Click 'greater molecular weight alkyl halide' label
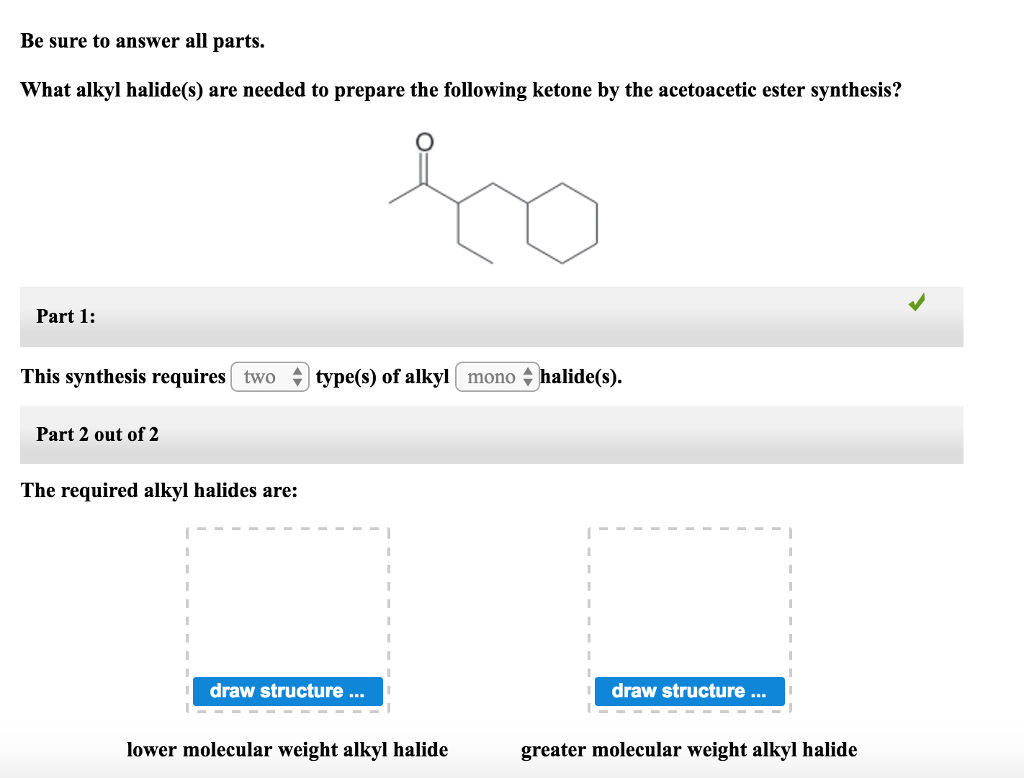This screenshot has height=778, width=1024. coord(689,749)
